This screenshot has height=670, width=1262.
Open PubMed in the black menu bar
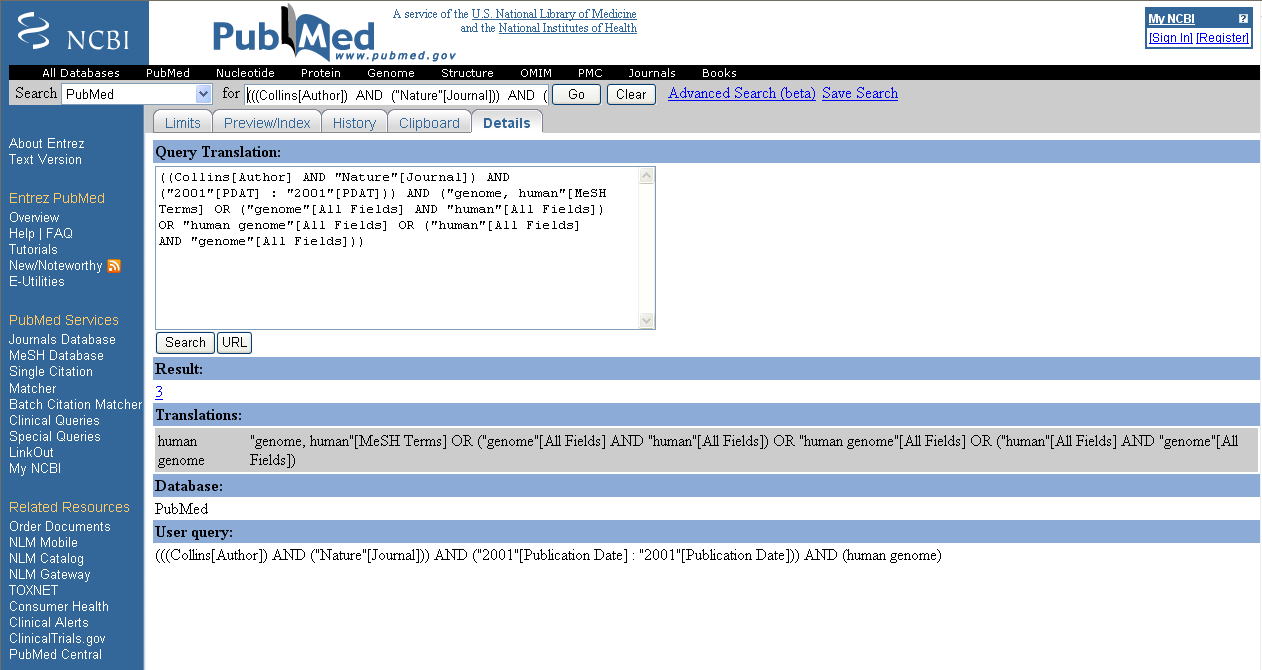click(168, 73)
